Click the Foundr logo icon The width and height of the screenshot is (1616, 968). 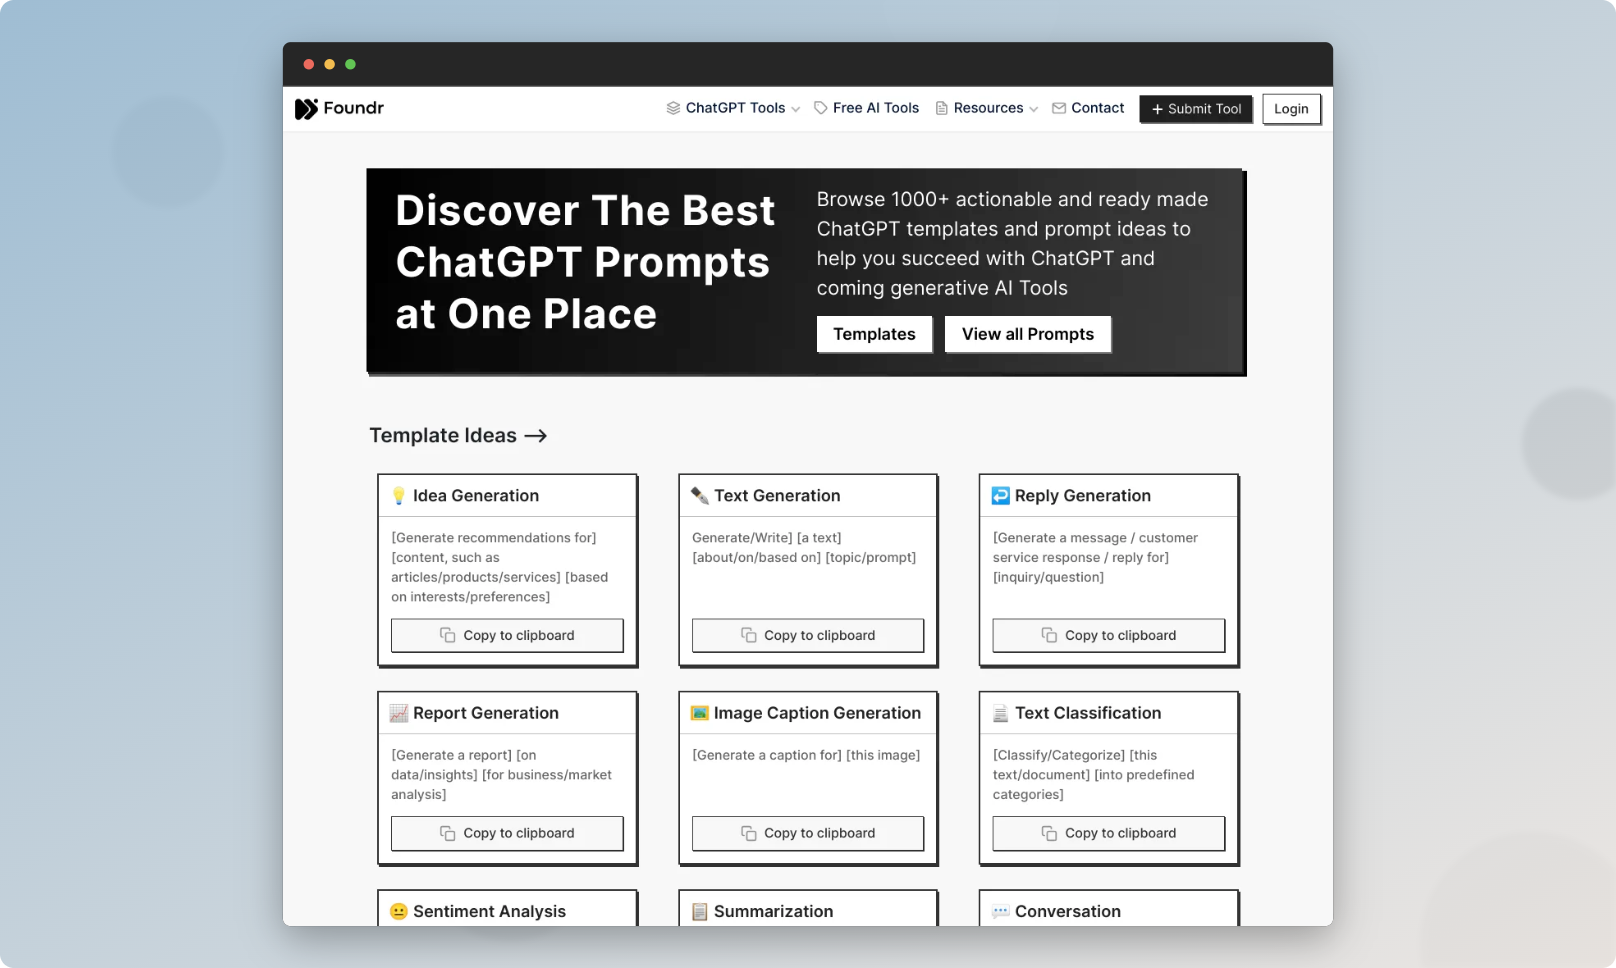coord(306,109)
